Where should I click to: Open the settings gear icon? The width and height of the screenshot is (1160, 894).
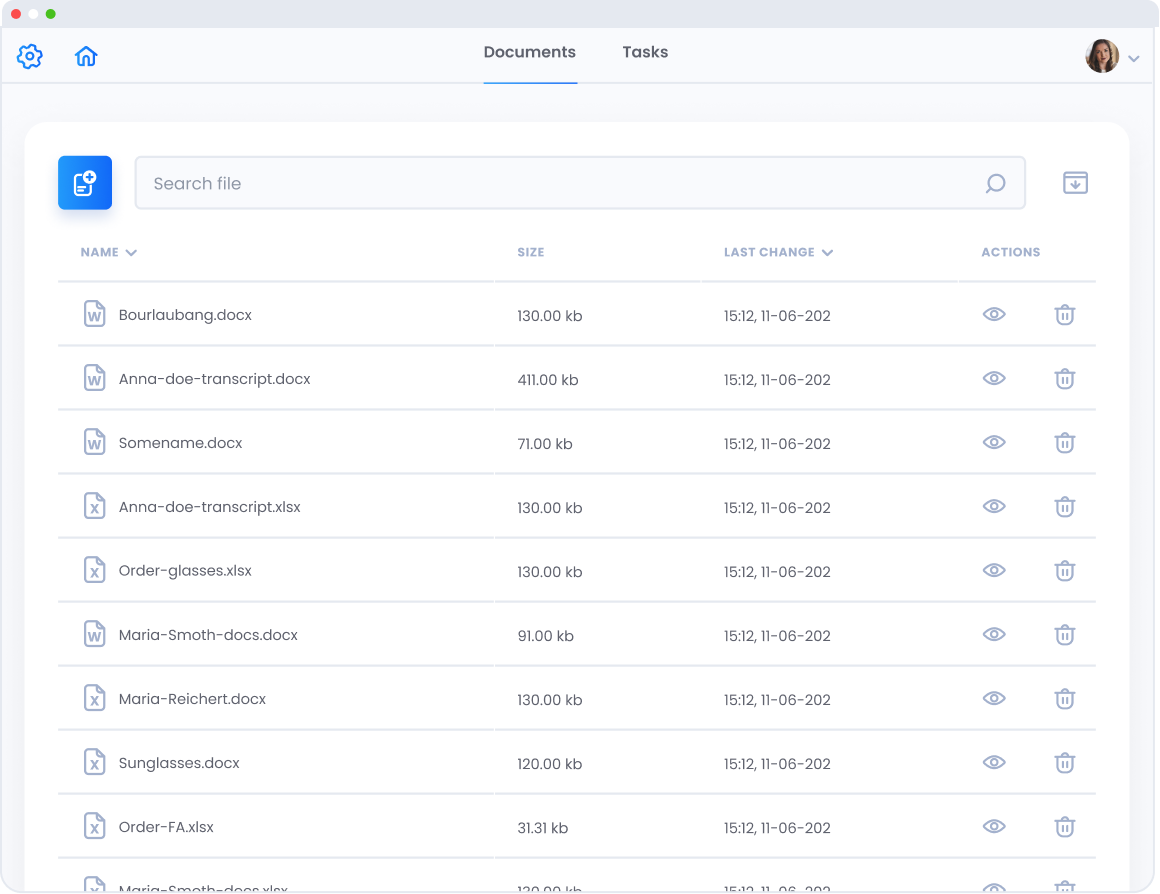tap(30, 57)
